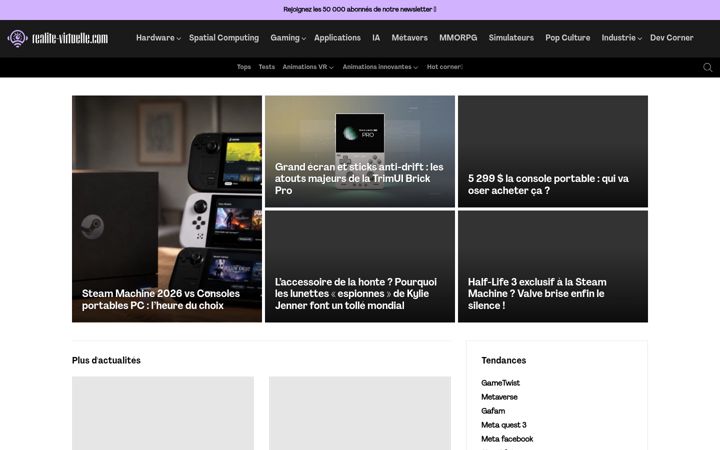Open the Tops submenu link
The height and width of the screenshot is (450, 720).
[x=244, y=67]
